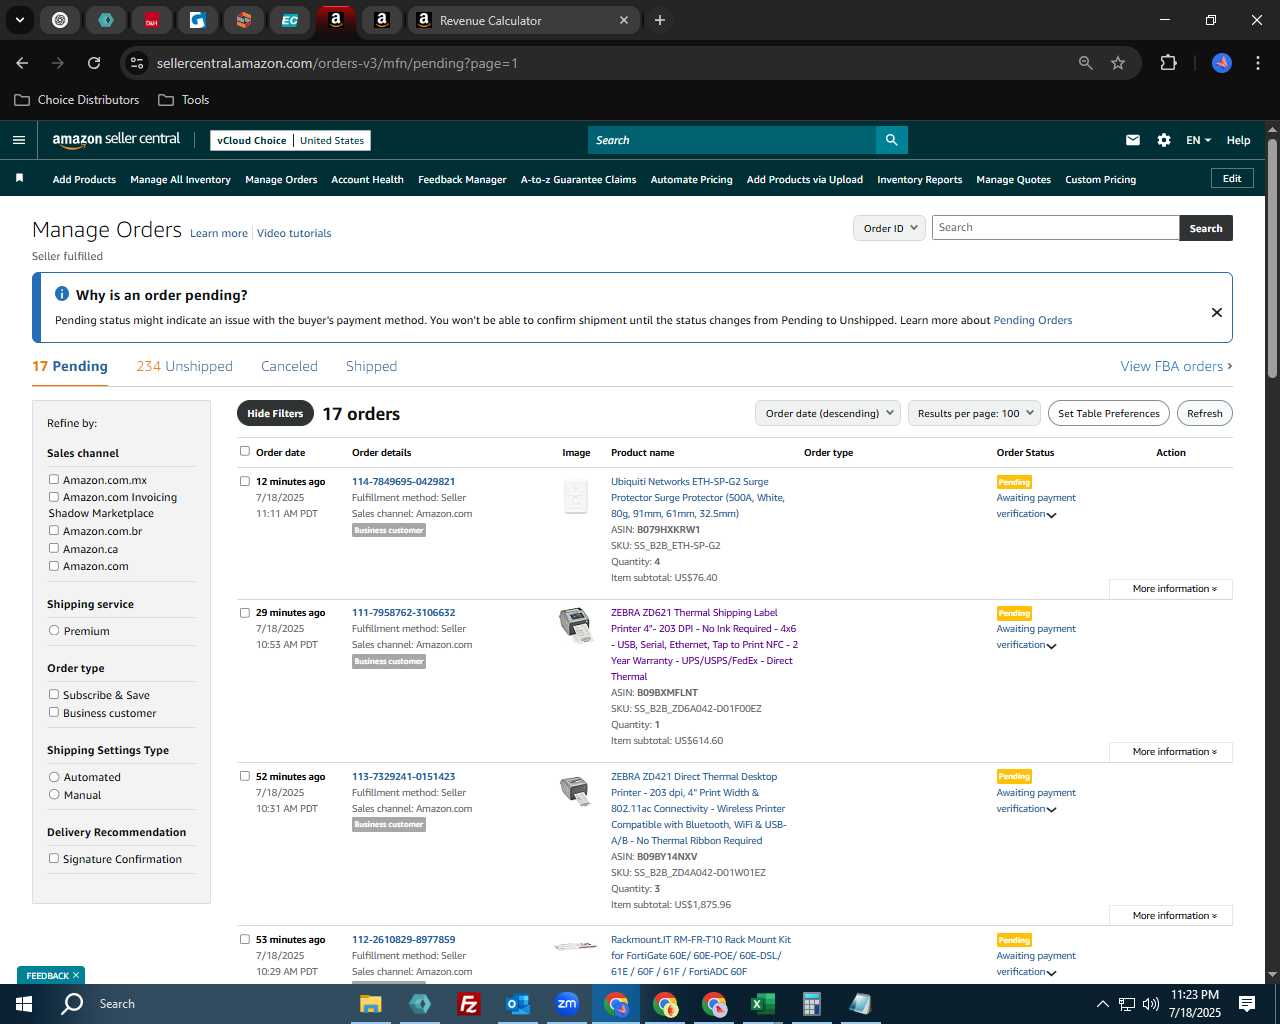Switch to the Canceled orders tab
Screen dimensions: 1280x1024
[x=289, y=366]
